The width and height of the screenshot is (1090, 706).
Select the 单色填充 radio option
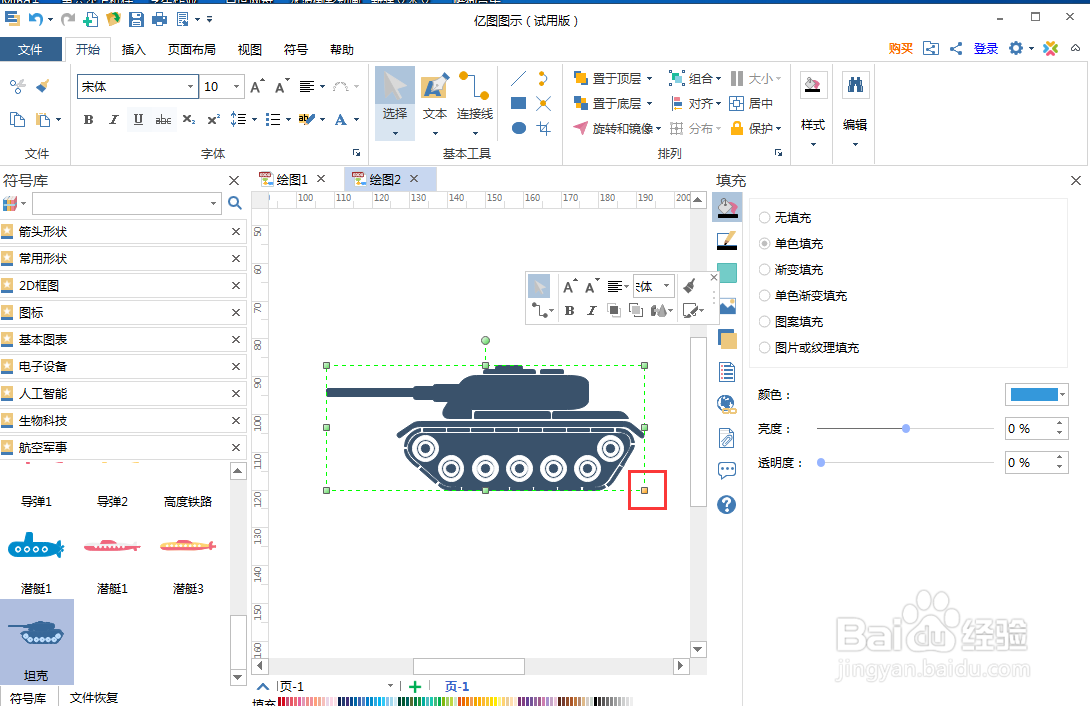[x=765, y=243]
